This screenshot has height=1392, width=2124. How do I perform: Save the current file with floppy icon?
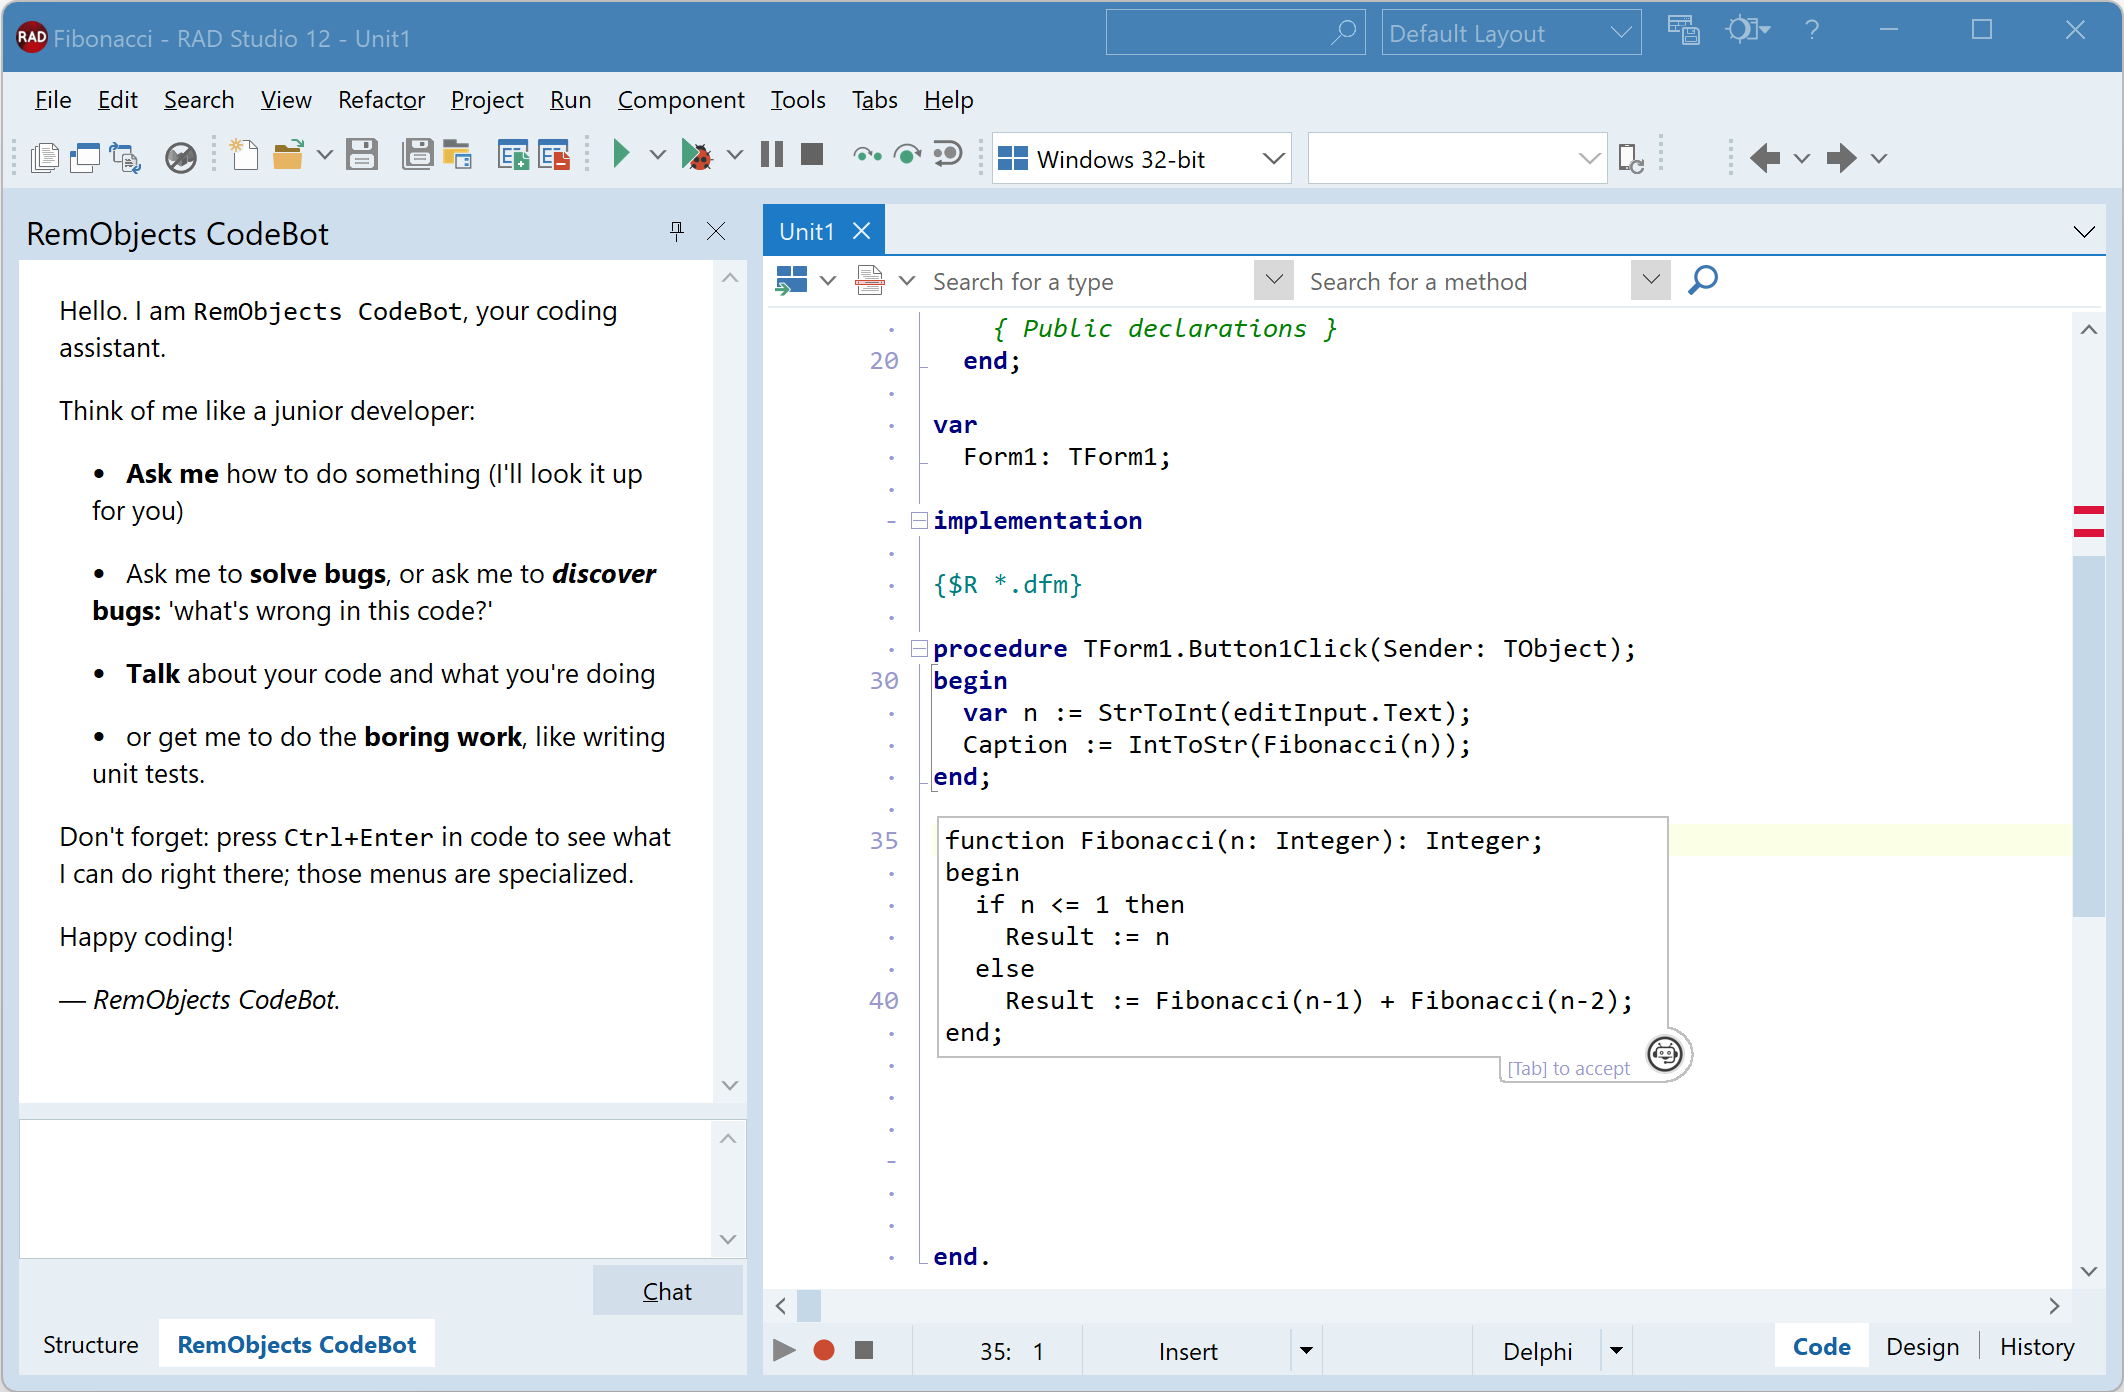362,156
